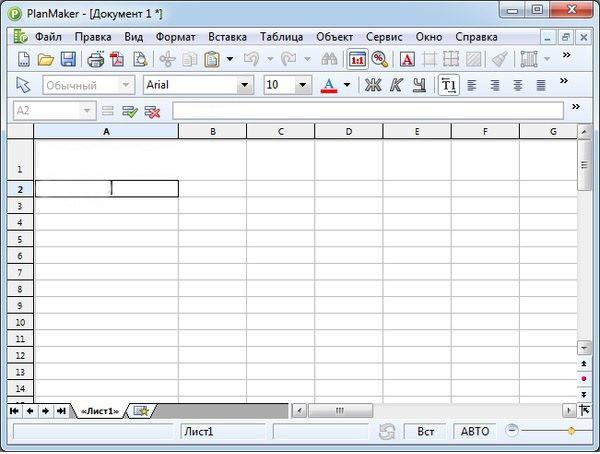
Task: Open the Формат menu
Action: [176, 37]
